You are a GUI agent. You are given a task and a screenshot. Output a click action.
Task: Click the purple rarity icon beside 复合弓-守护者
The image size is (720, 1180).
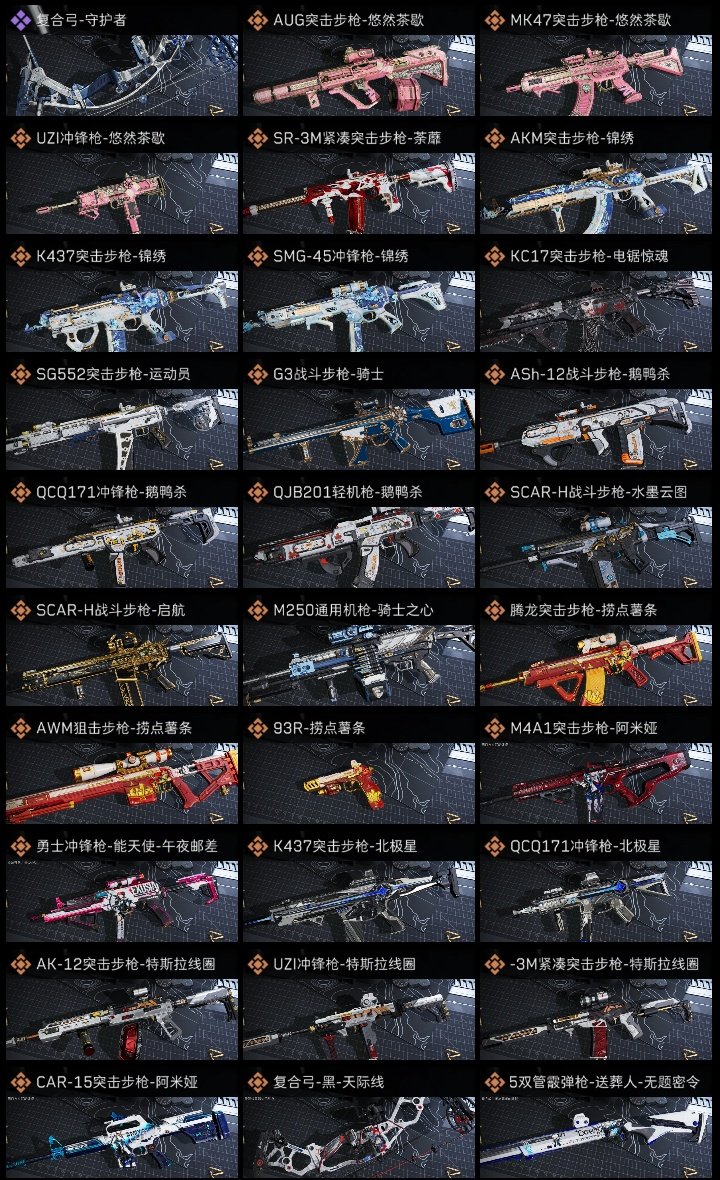pos(20,20)
